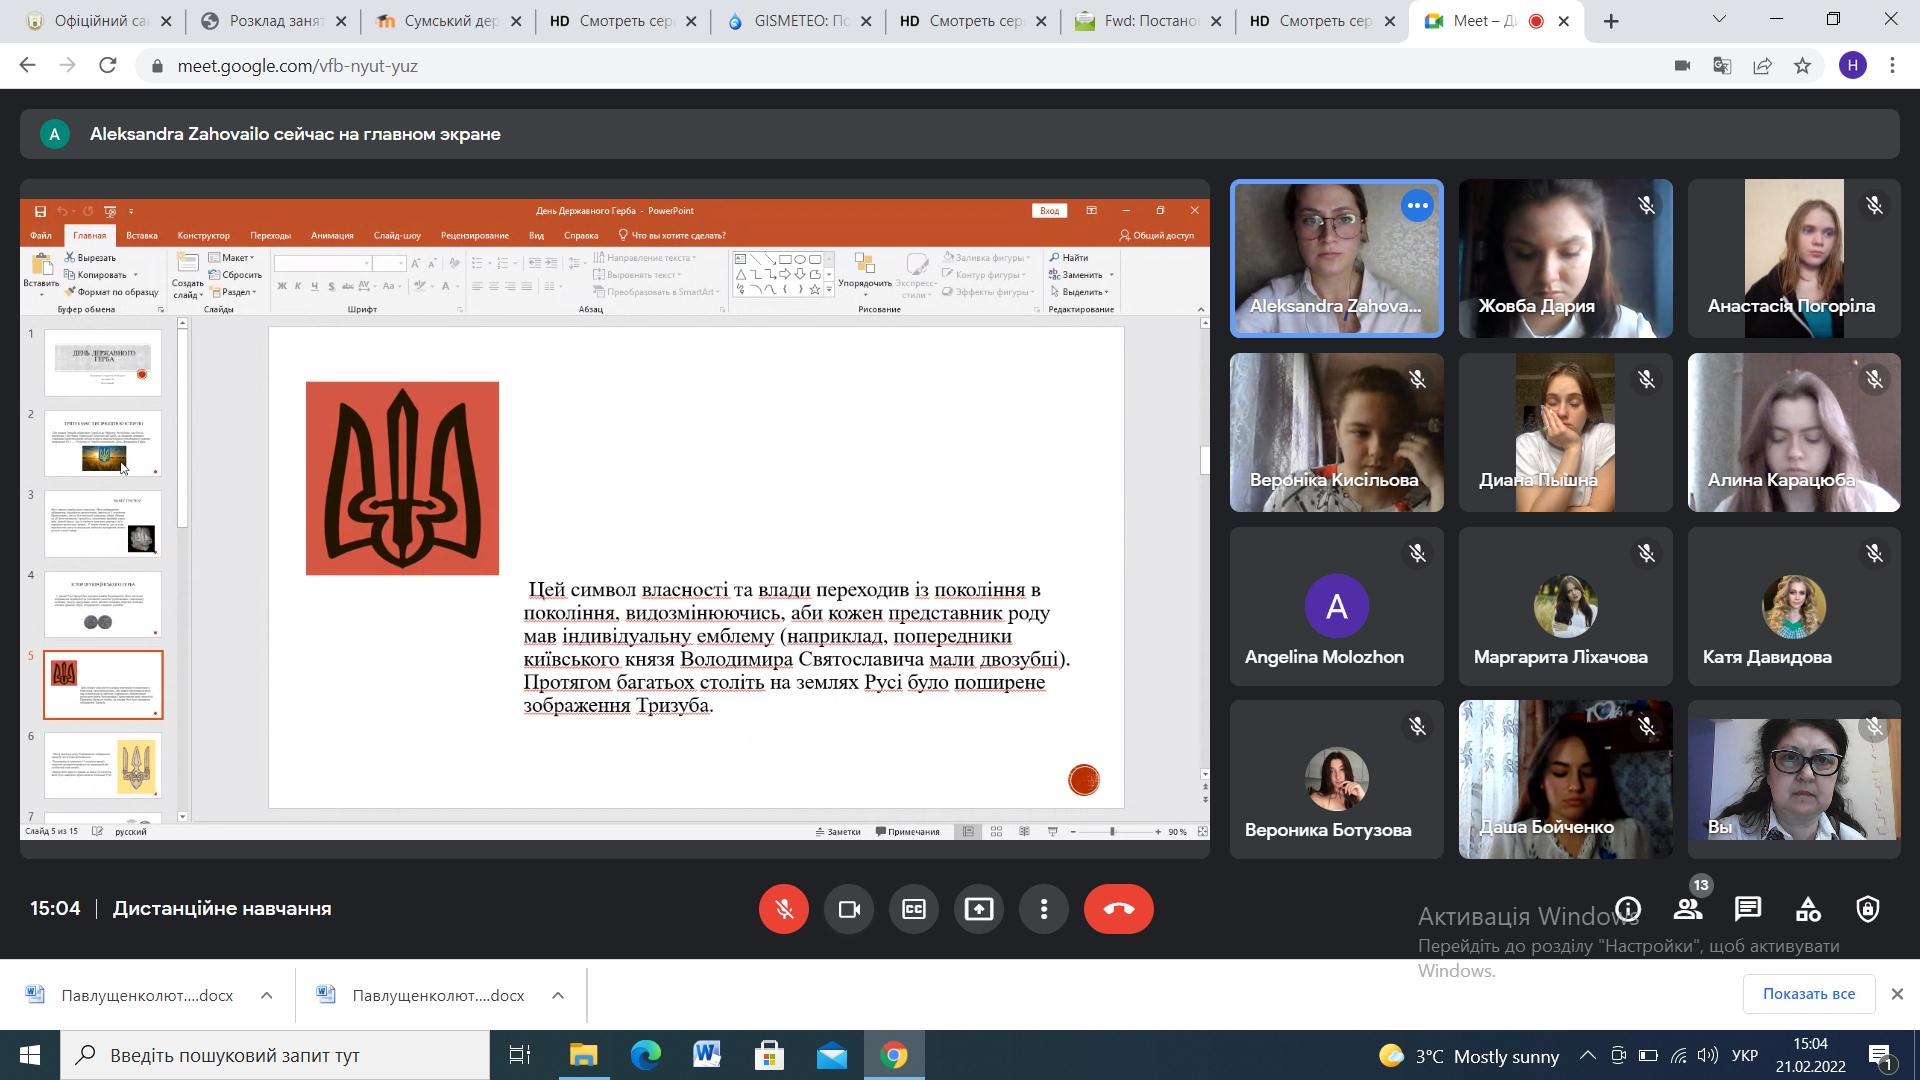Viewport: 1920px width, 1080px height.
Task: Open Chrome translate icon
Action: pyautogui.click(x=1722, y=66)
